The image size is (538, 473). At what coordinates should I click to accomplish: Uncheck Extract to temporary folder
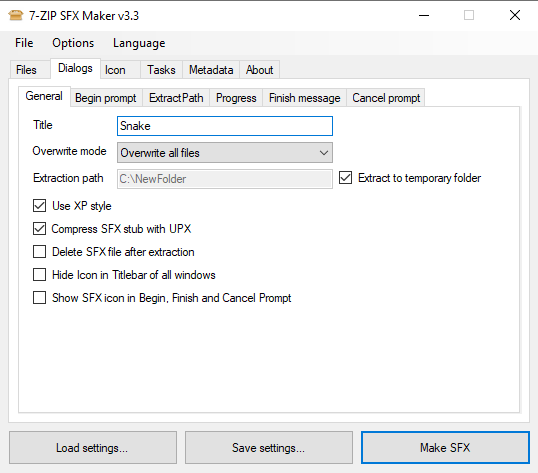coord(346,178)
